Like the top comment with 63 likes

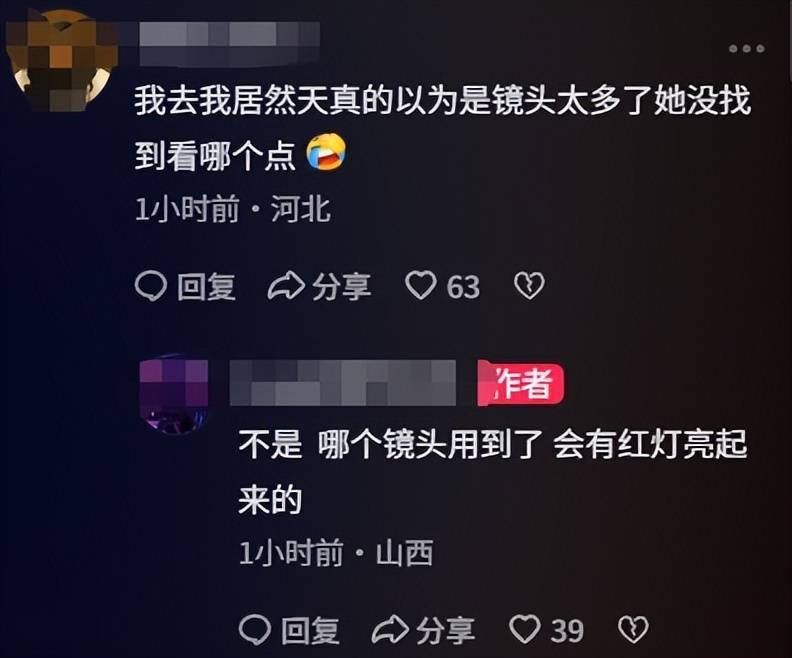pos(421,286)
